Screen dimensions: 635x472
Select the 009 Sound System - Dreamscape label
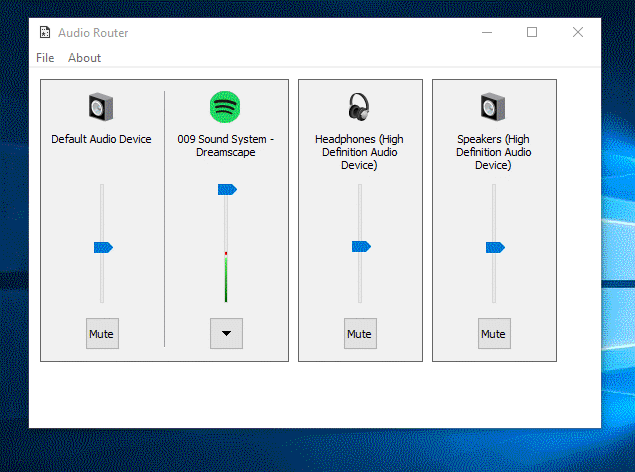pyautogui.click(x=225, y=146)
